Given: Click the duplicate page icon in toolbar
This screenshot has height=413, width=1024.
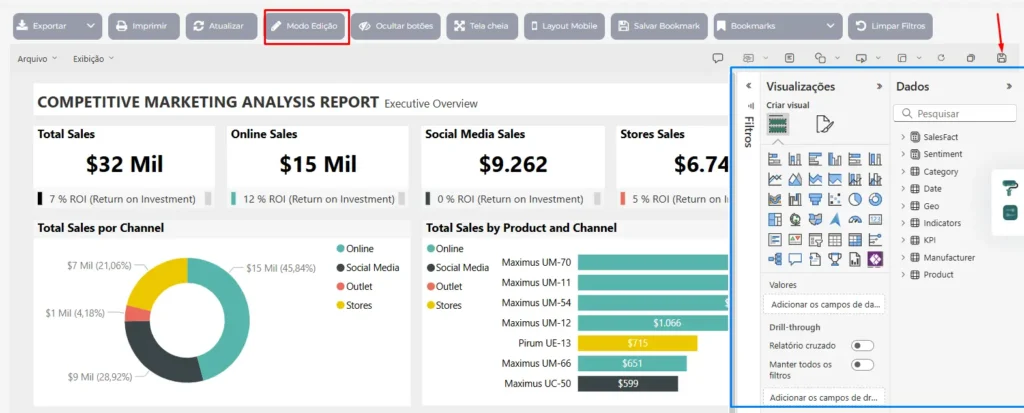Looking at the screenshot, I should (x=970, y=59).
